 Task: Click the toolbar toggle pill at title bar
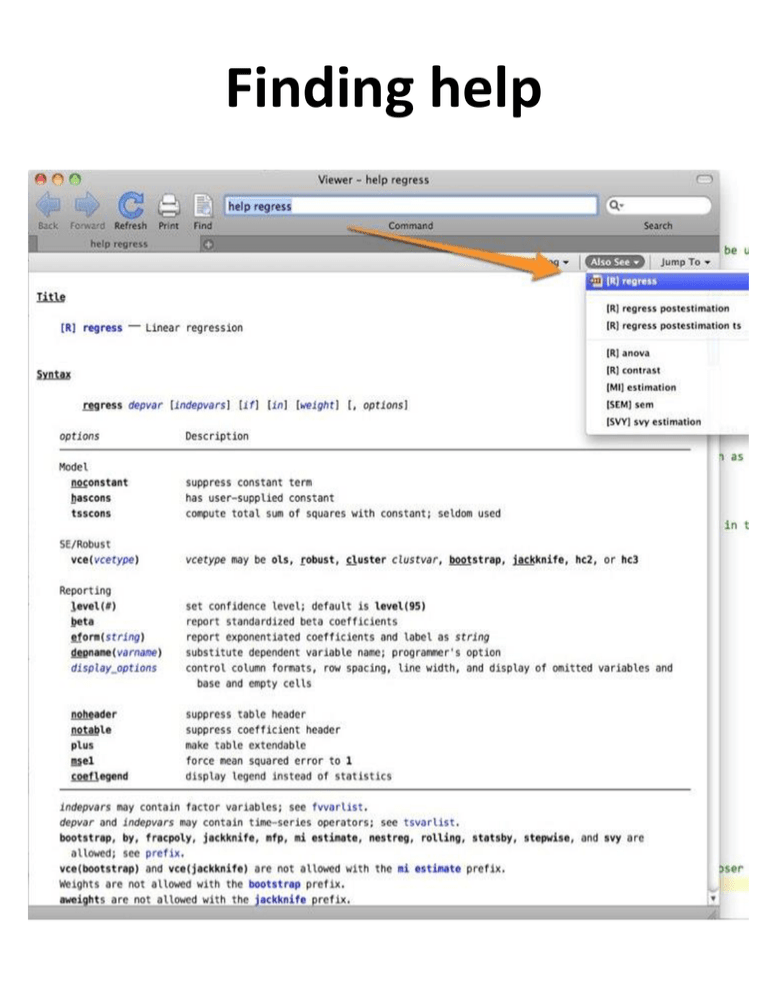(x=704, y=179)
